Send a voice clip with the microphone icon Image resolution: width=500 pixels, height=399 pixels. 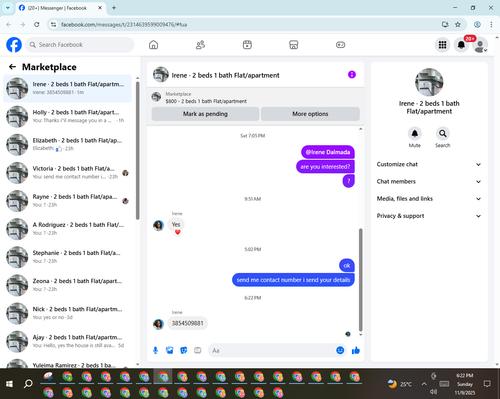click(155, 350)
